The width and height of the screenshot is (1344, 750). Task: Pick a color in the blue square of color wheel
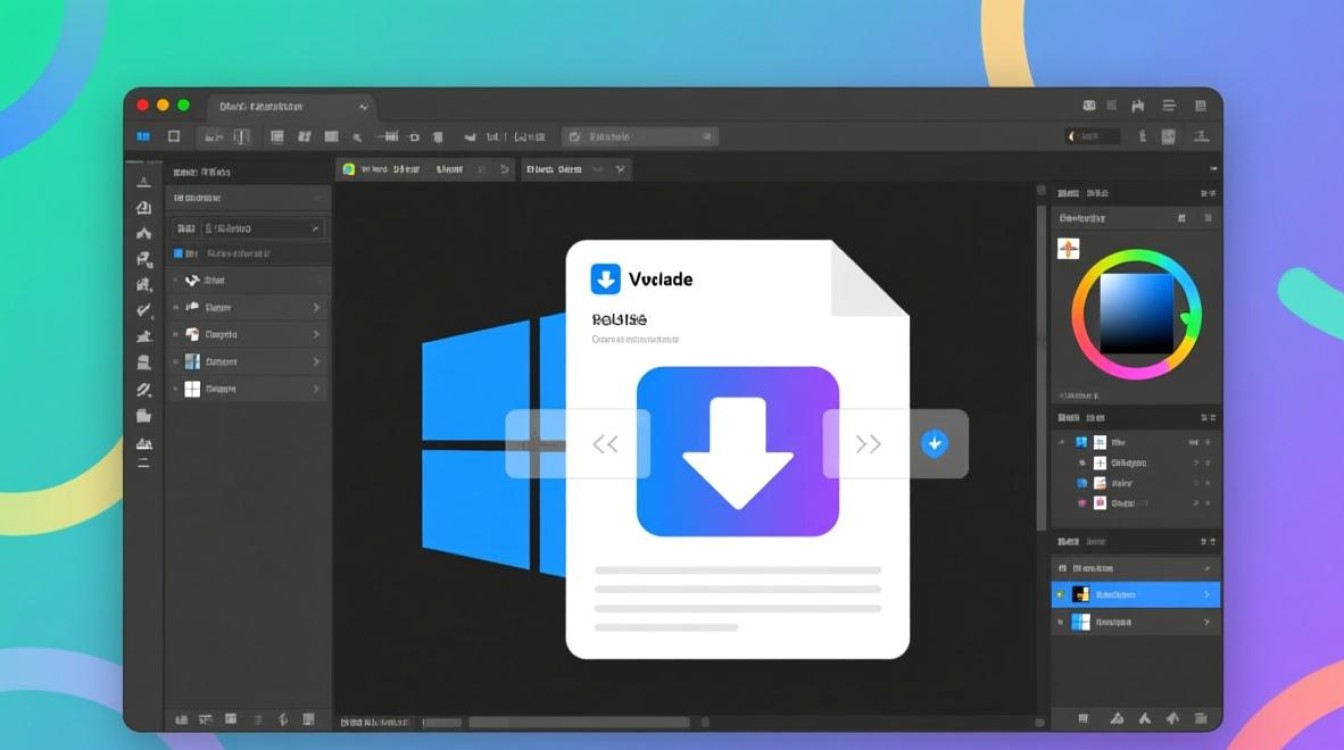coord(1136,314)
